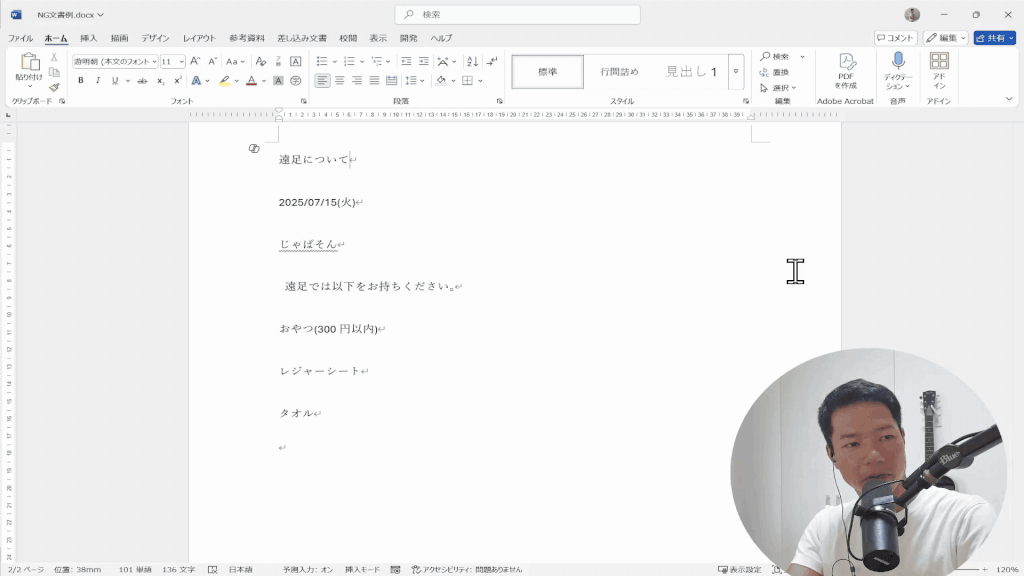Viewport: 1024px width, 576px height.
Task: Open the File tab
Action: click(20, 39)
